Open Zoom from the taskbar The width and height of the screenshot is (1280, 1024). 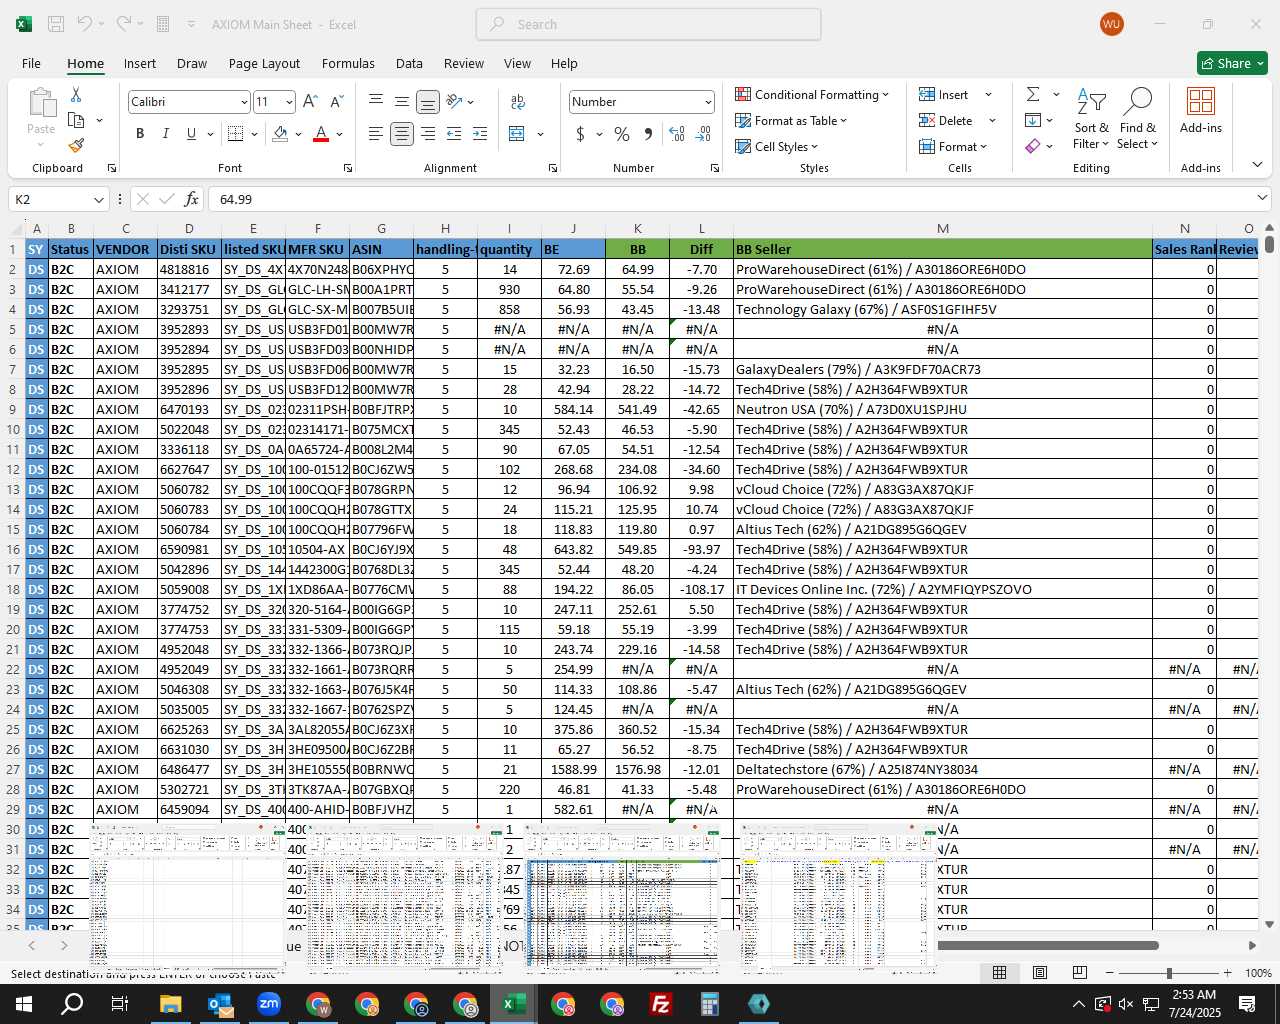(x=269, y=1004)
